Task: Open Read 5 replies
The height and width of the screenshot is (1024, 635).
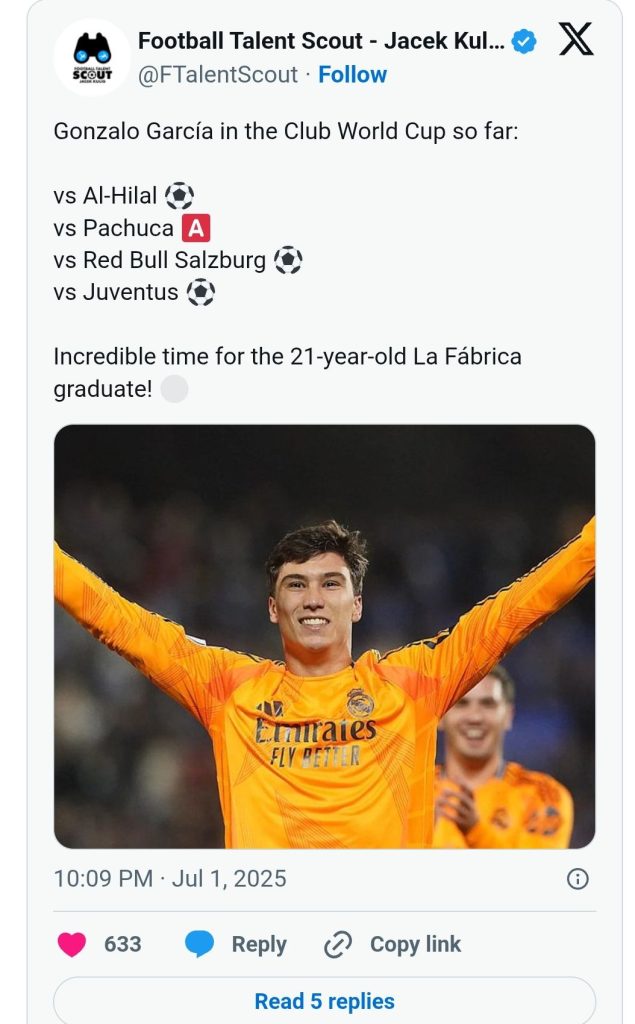Action: point(324,1001)
